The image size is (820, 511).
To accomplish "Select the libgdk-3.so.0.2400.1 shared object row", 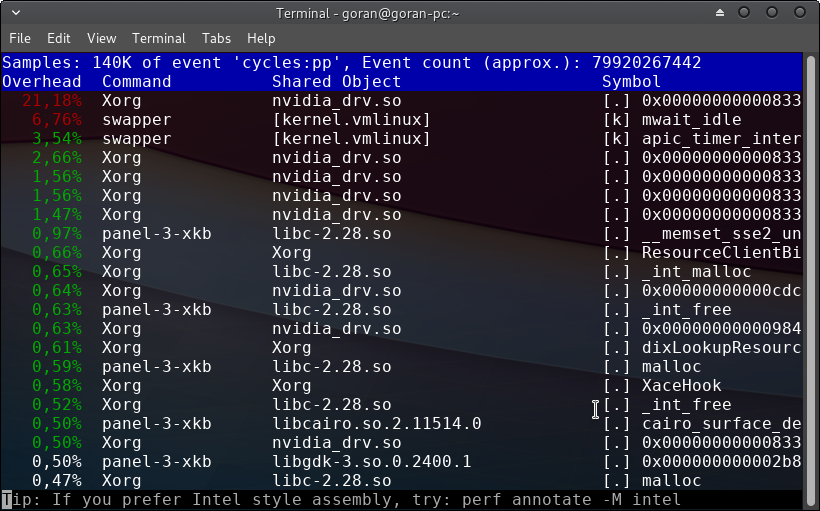I will [371, 462].
